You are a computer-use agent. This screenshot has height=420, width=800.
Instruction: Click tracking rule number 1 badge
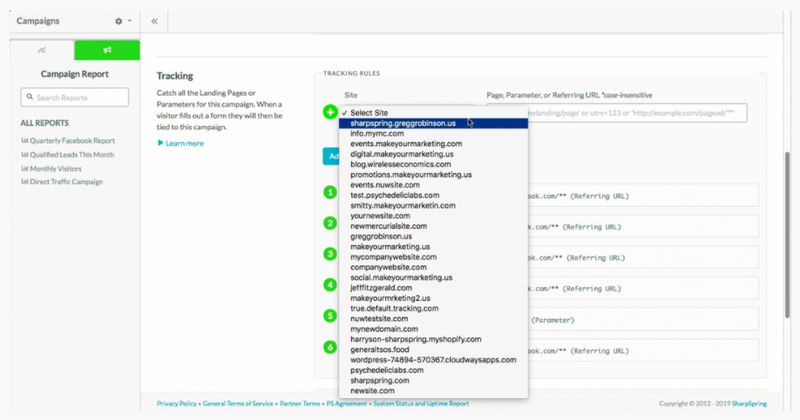[330, 192]
